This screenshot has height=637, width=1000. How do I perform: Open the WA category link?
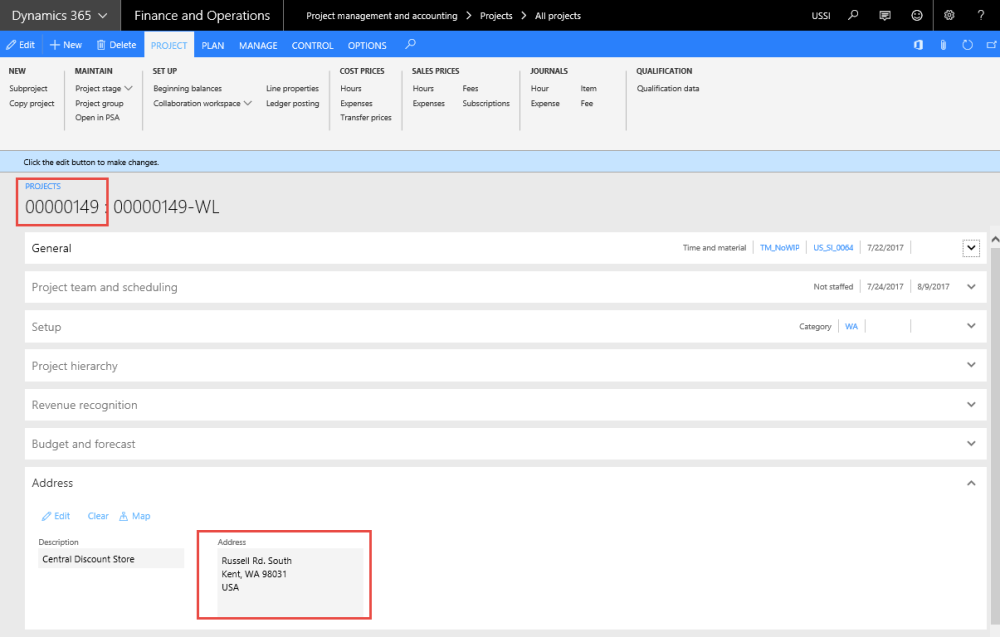[851, 326]
